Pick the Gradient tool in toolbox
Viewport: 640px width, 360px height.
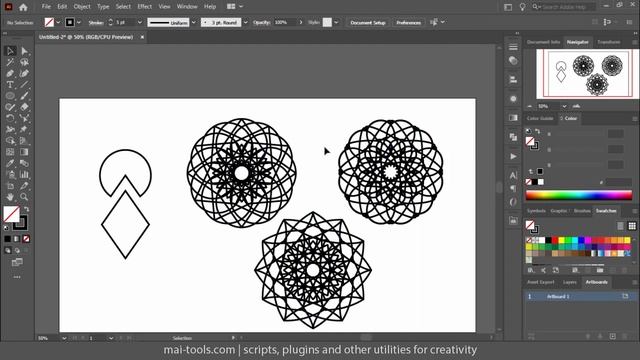point(24,152)
